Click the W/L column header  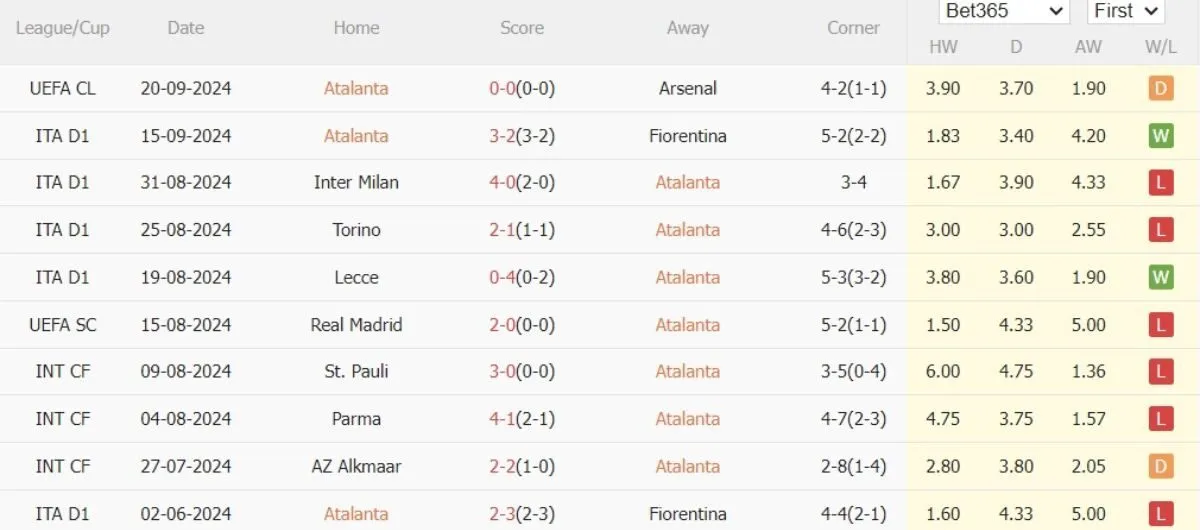[x=1160, y=47]
